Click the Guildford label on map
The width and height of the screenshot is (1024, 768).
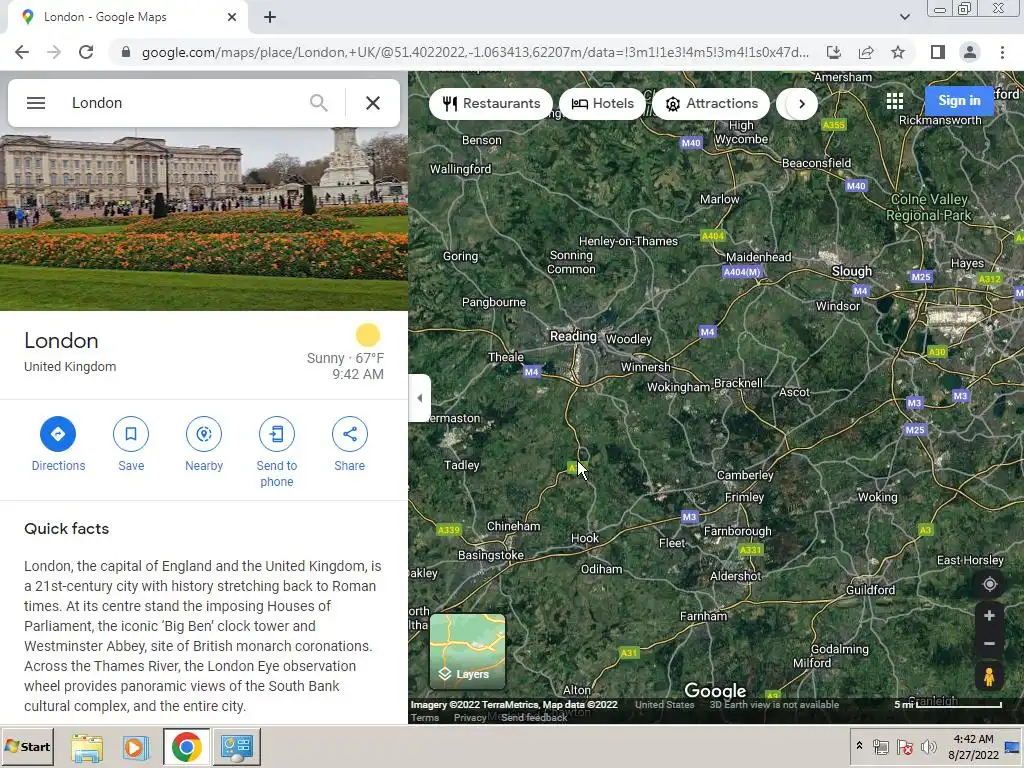pyautogui.click(x=870, y=590)
